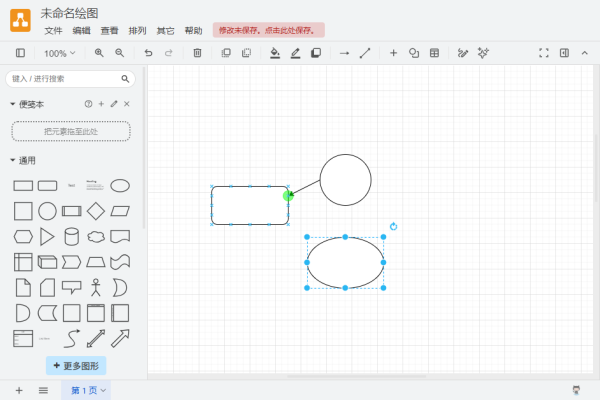Select the cylinder shape in palette
Screen dimensions: 600x400
coord(72,237)
